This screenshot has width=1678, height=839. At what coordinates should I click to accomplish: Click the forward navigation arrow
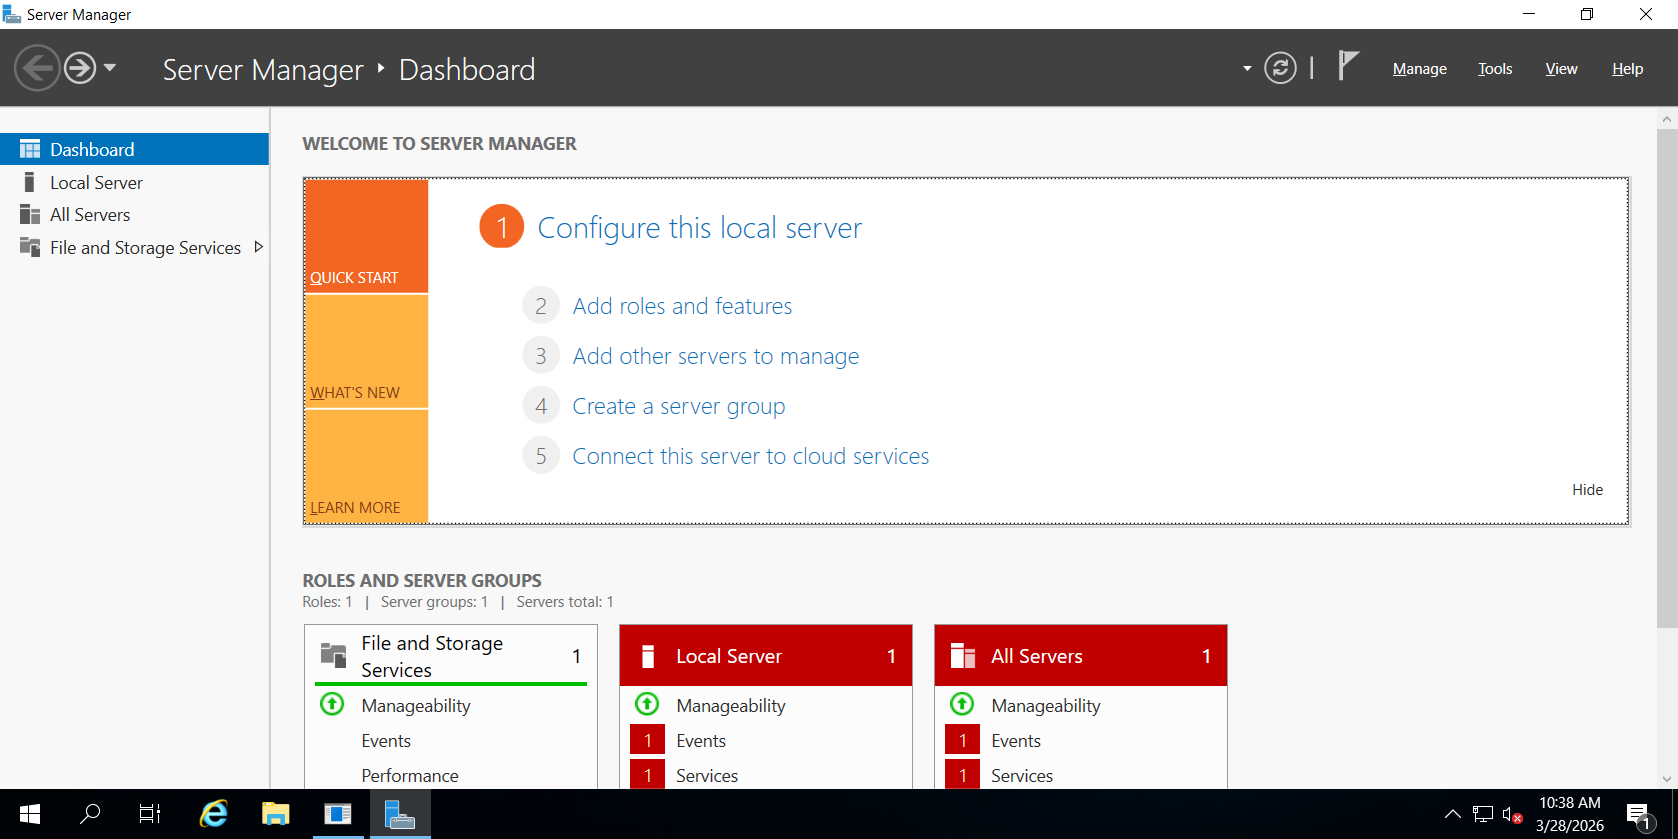pyautogui.click(x=80, y=68)
